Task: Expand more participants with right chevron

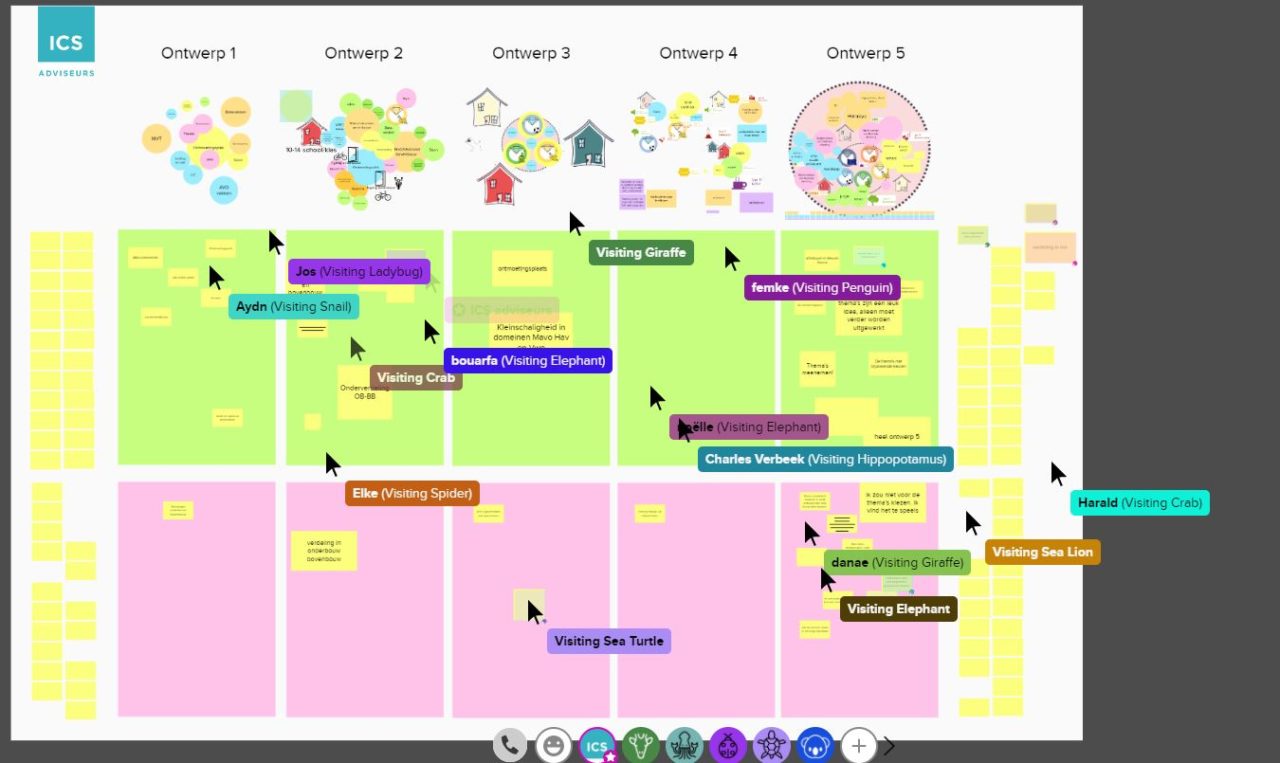Action: coord(888,745)
